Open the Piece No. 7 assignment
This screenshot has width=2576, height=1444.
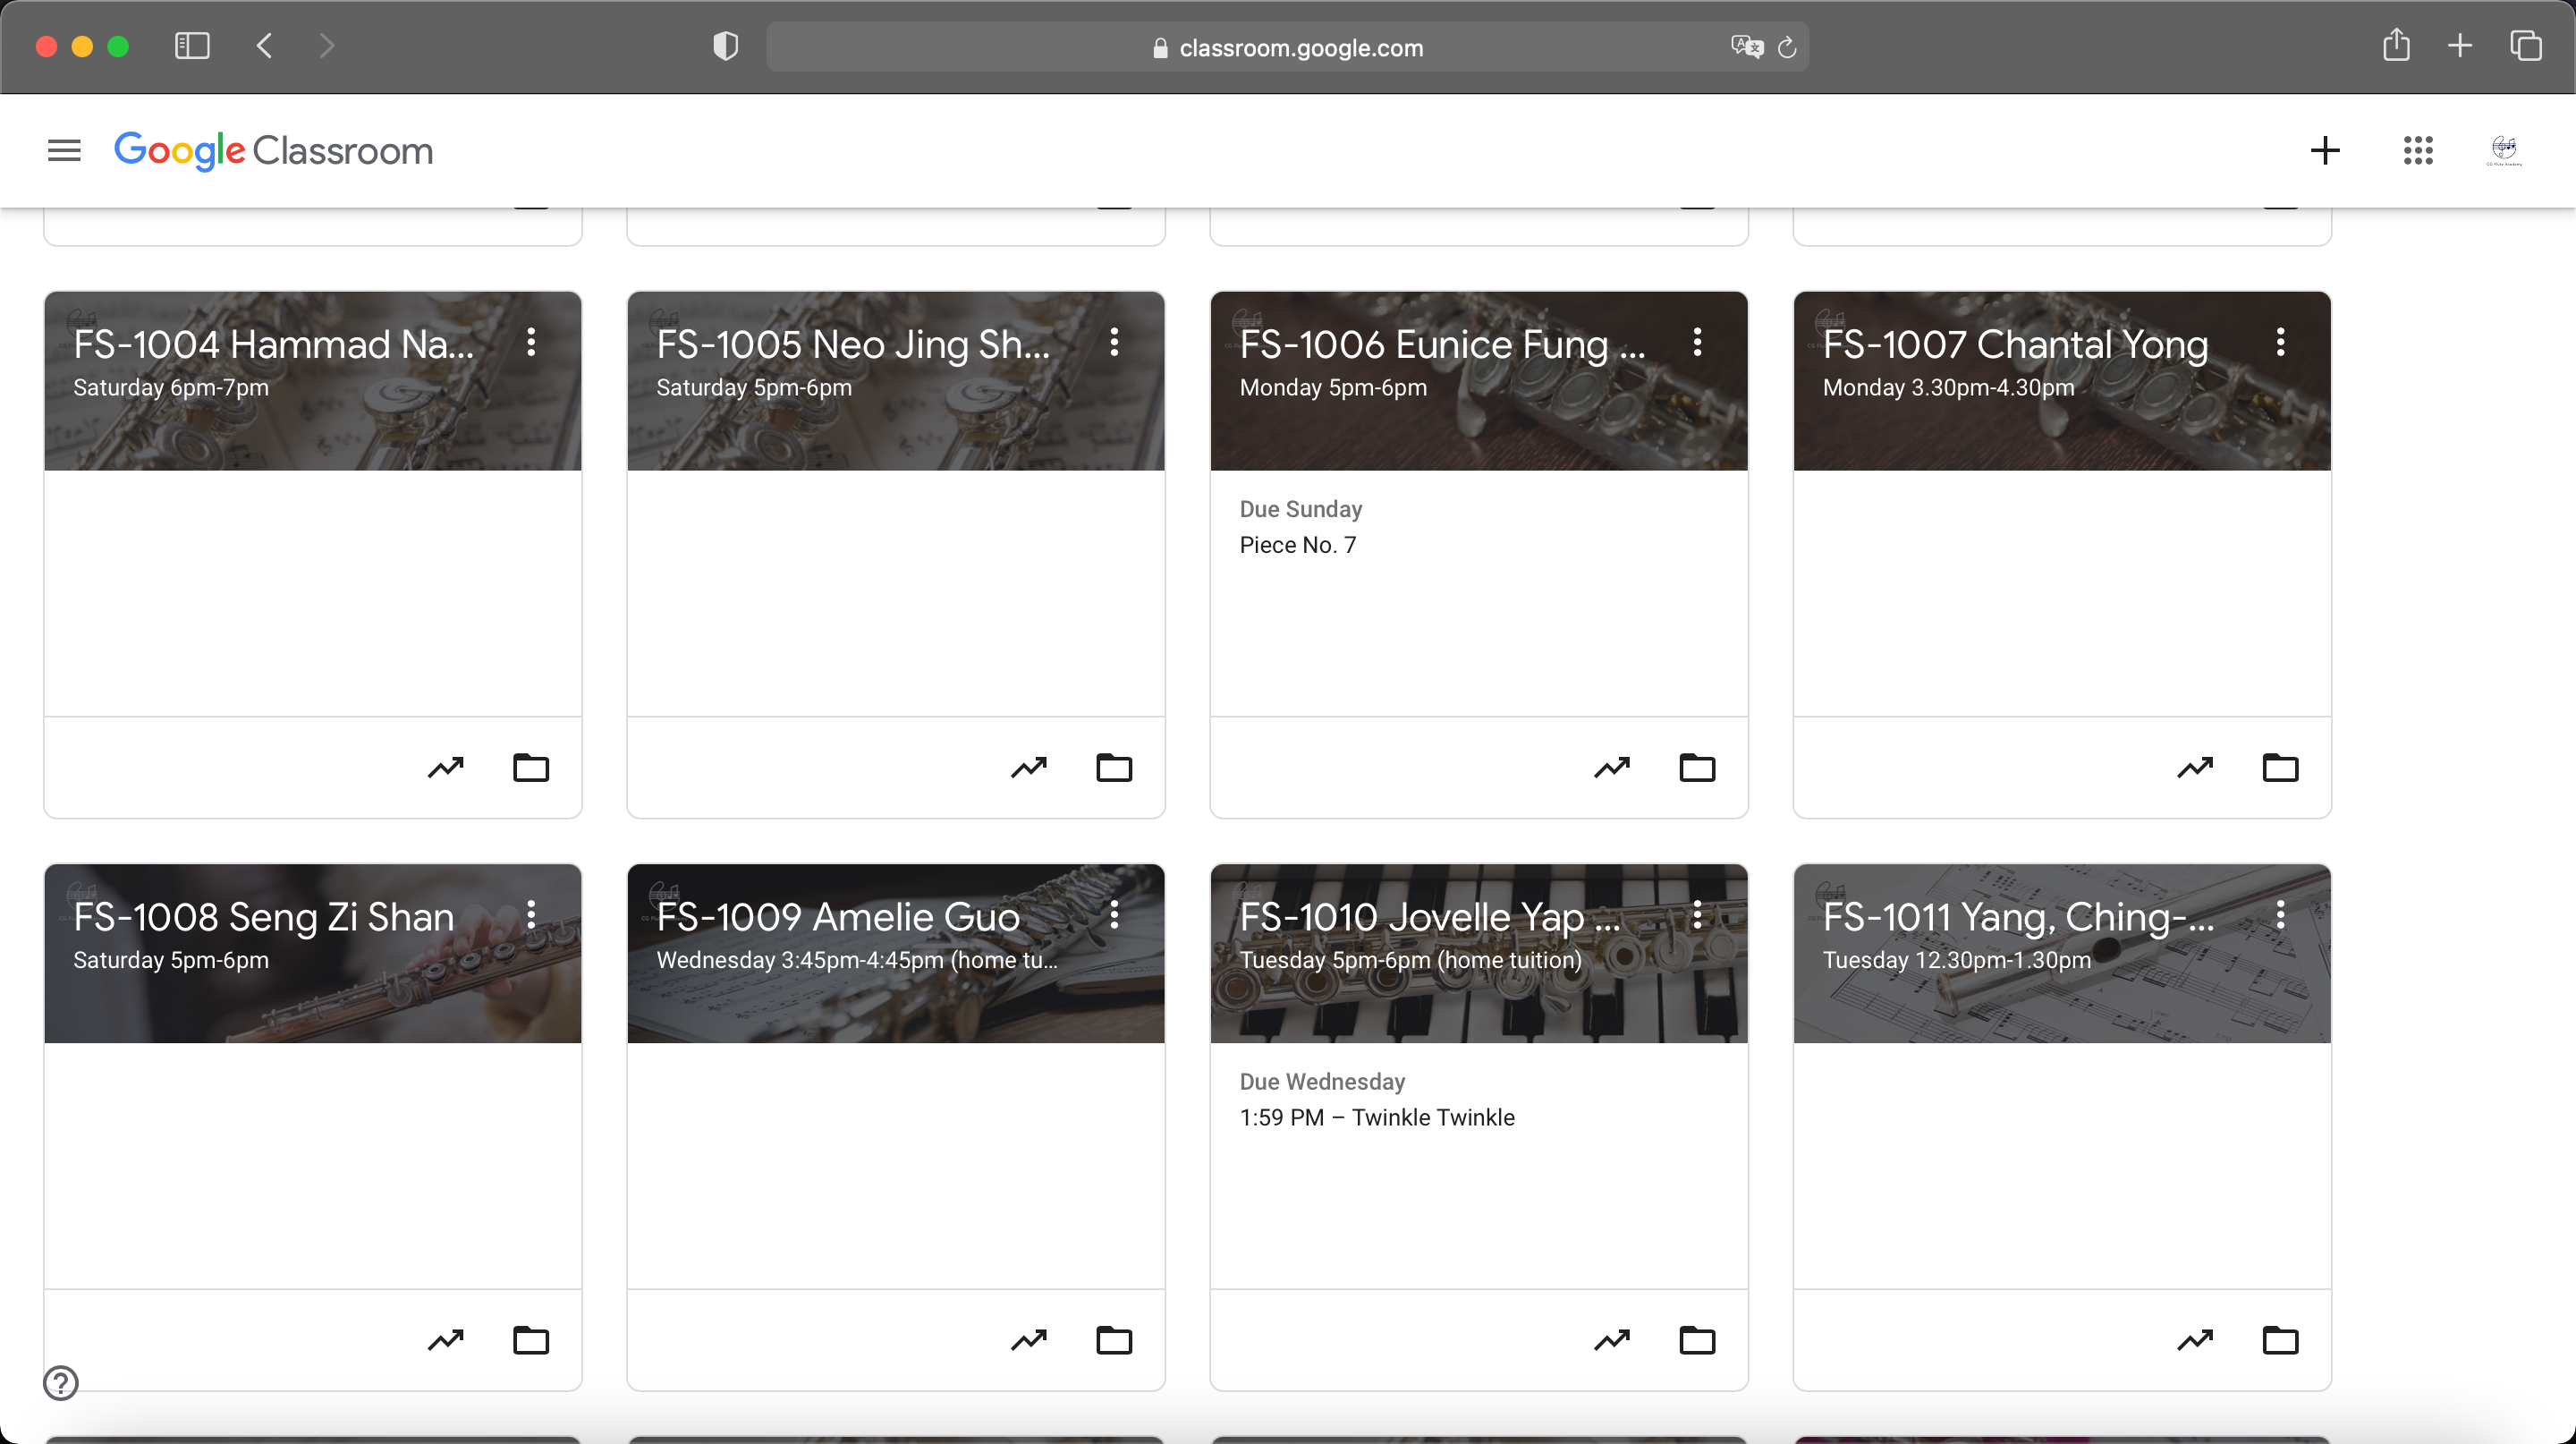[1297, 545]
